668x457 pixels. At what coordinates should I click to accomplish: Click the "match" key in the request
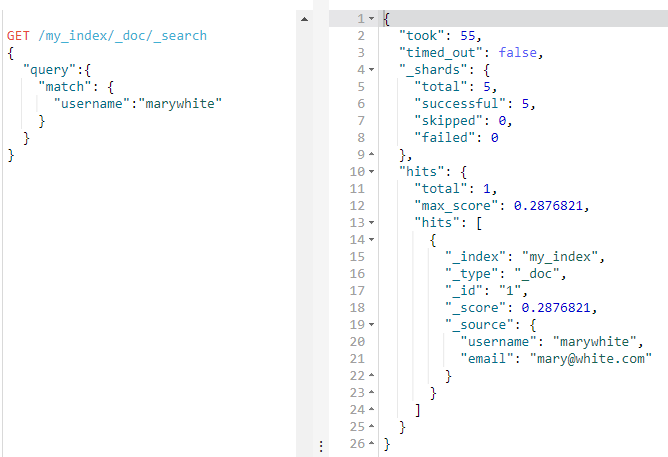coord(65,87)
